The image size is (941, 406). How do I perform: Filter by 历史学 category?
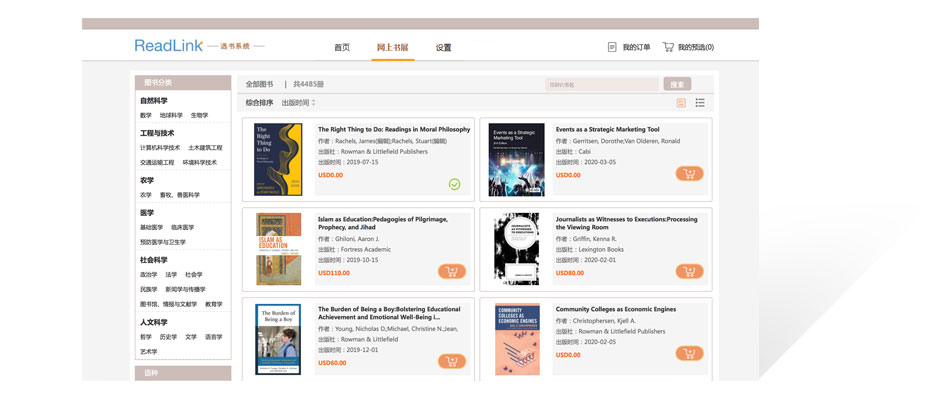click(x=168, y=337)
